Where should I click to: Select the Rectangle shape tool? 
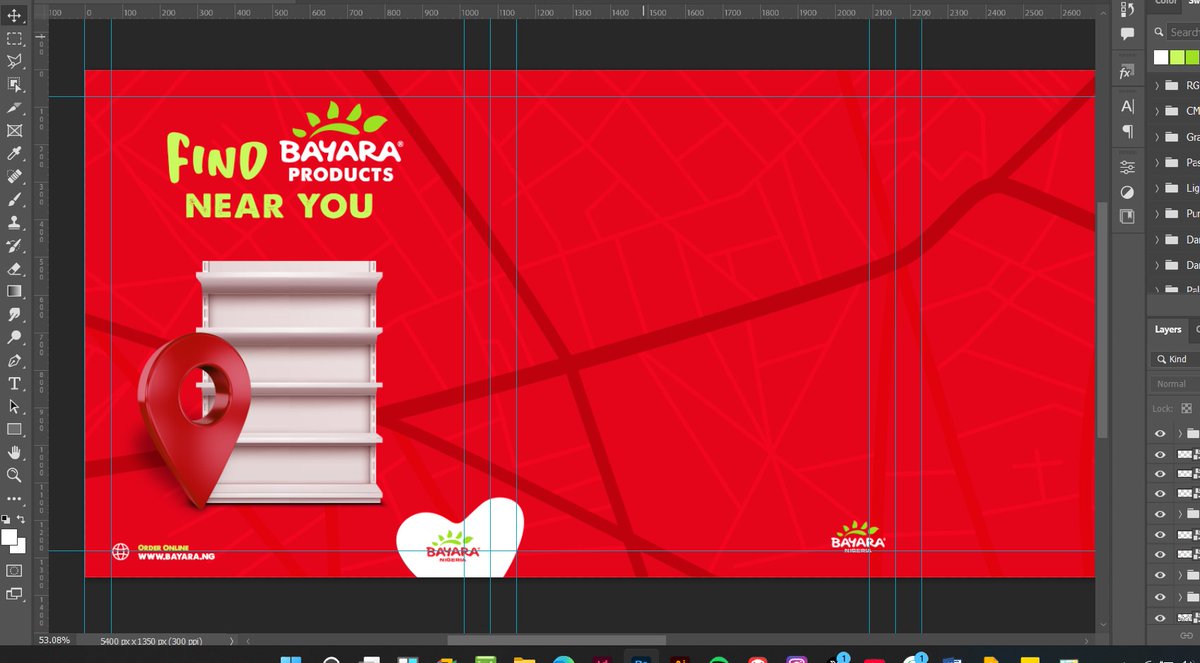pyautogui.click(x=14, y=429)
